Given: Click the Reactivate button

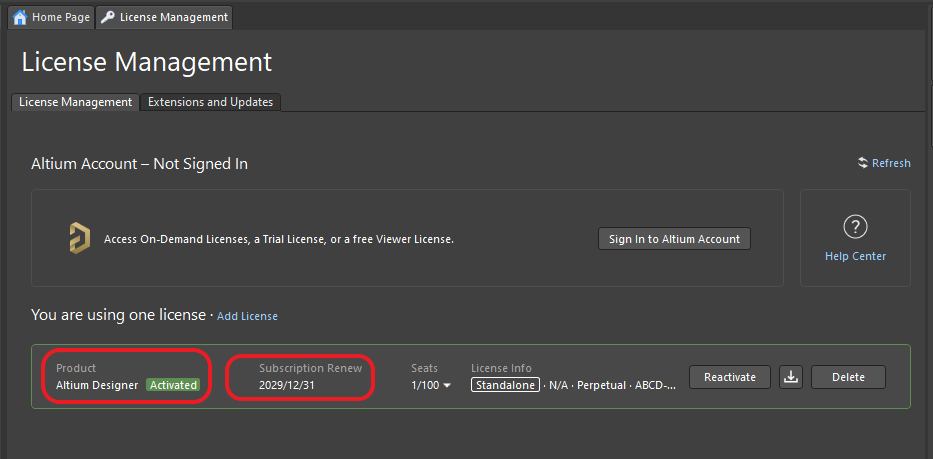Looking at the screenshot, I should 730,377.
